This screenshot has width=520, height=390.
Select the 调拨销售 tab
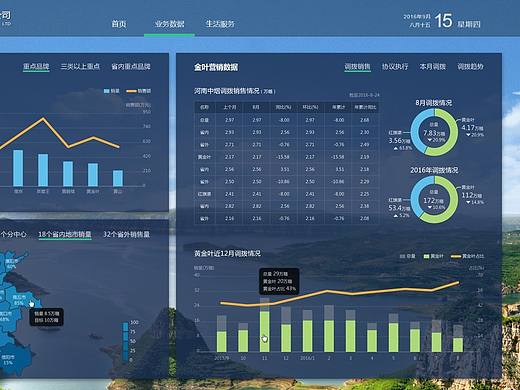pos(357,66)
